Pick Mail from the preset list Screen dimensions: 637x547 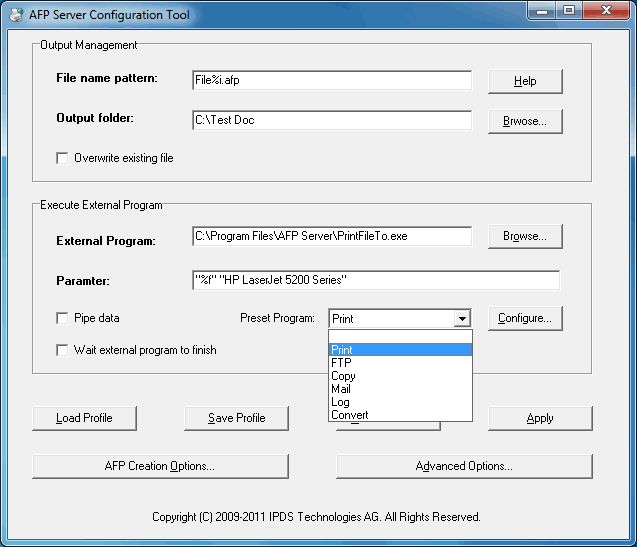(x=400, y=389)
